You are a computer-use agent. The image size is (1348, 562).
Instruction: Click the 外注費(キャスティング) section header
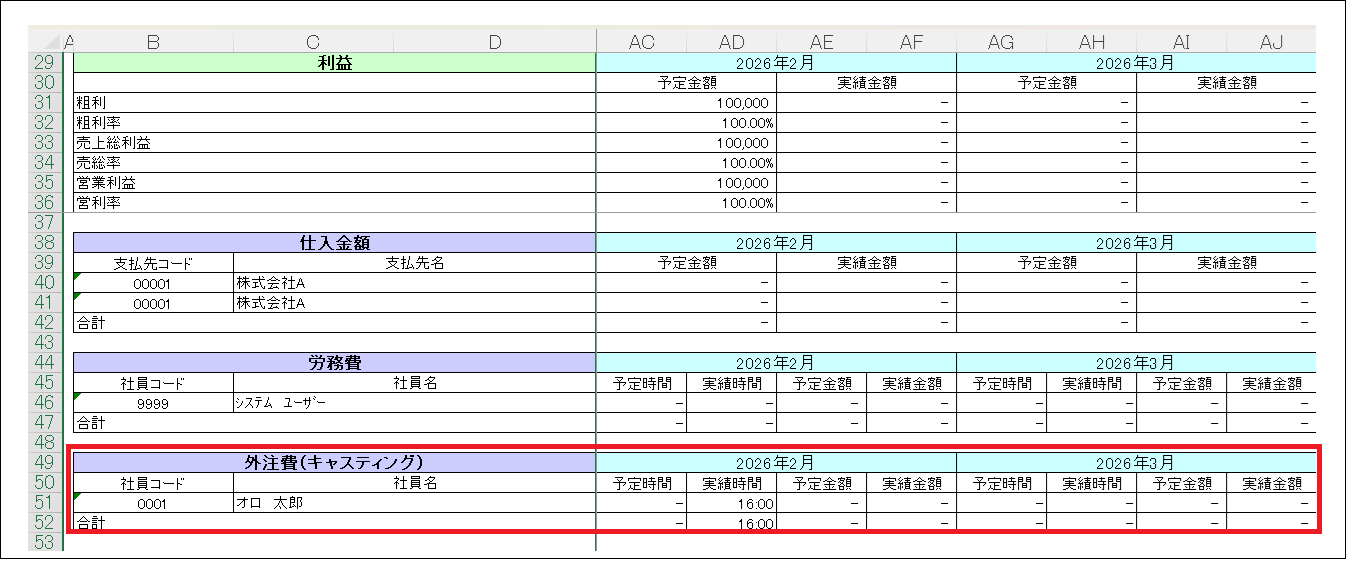[x=334, y=462]
